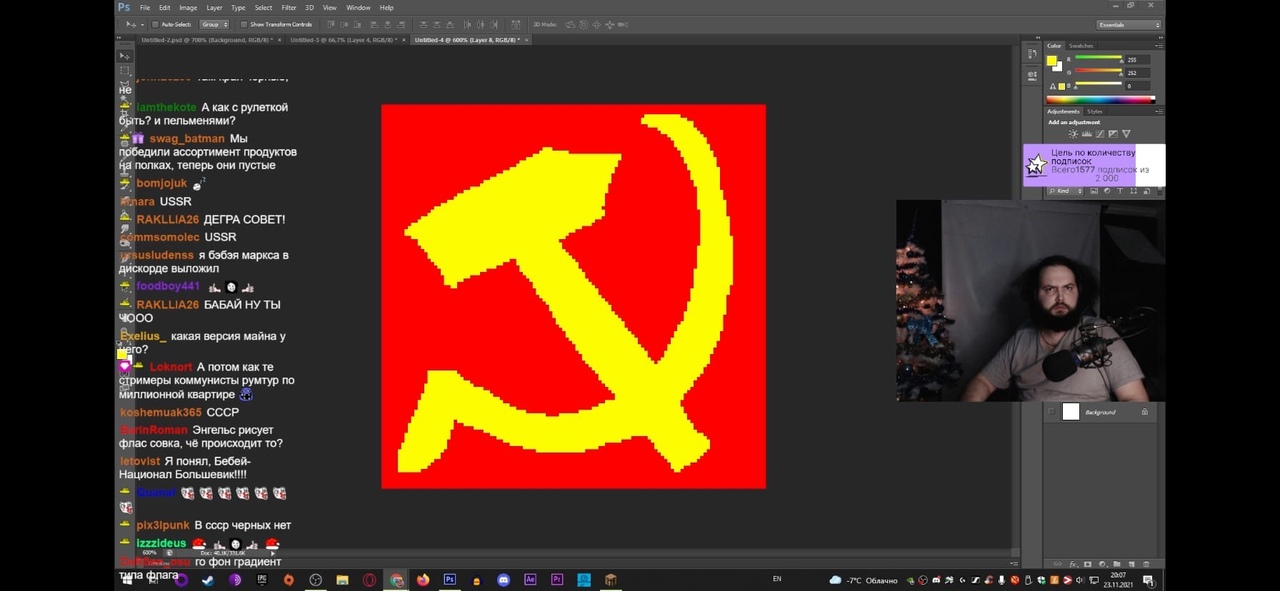The height and width of the screenshot is (591, 1280).
Task: Filter layers by type layer icon
Action: click(1120, 190)
